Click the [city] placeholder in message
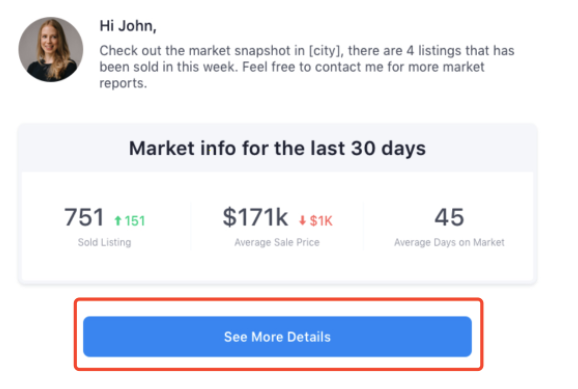This screenshot has height=389, width=578. pos(326,51)
